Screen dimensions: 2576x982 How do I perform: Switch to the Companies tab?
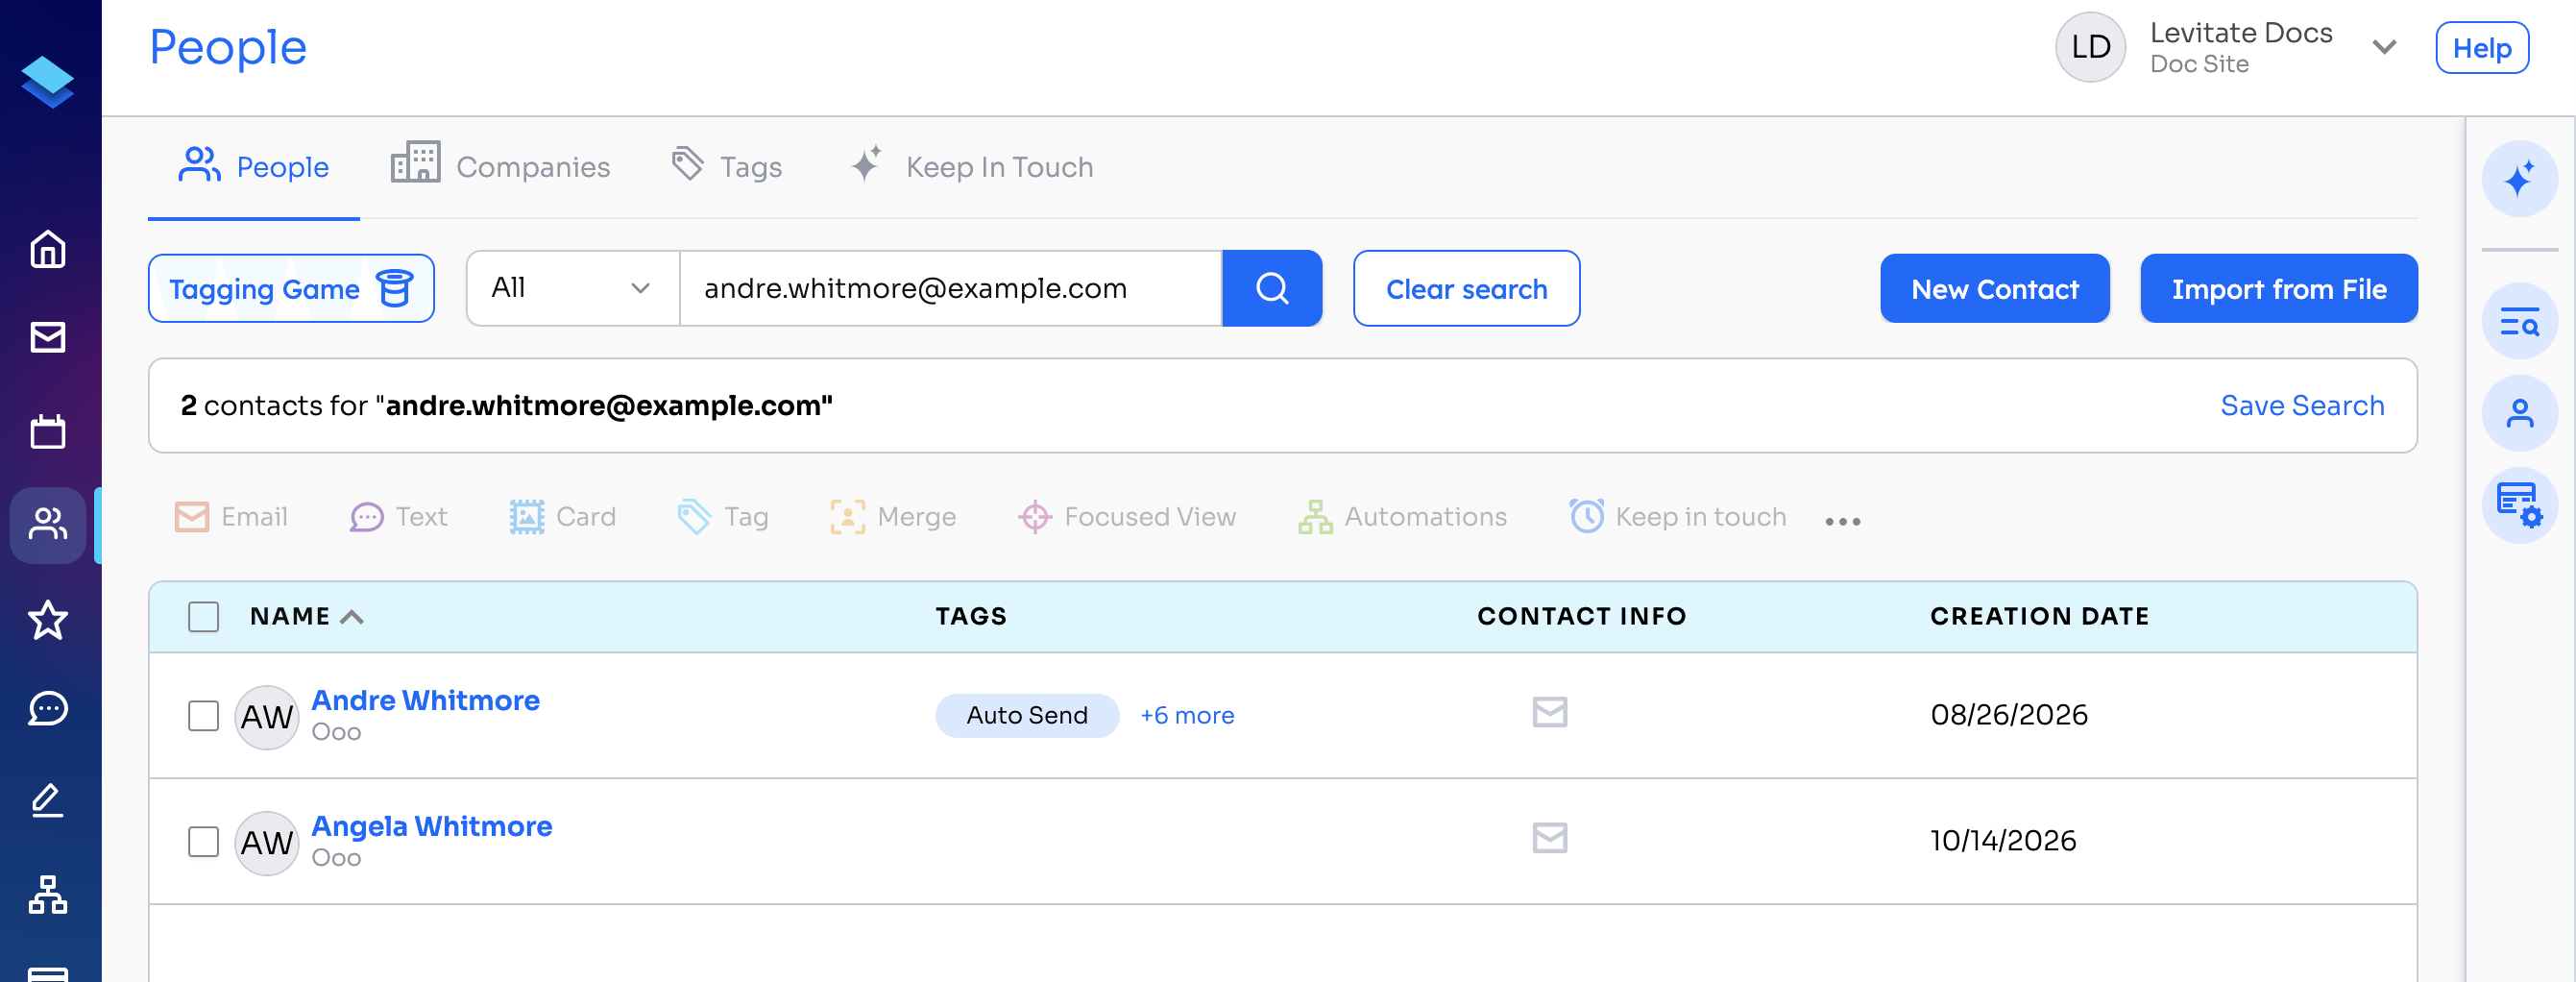coord(500,165)
